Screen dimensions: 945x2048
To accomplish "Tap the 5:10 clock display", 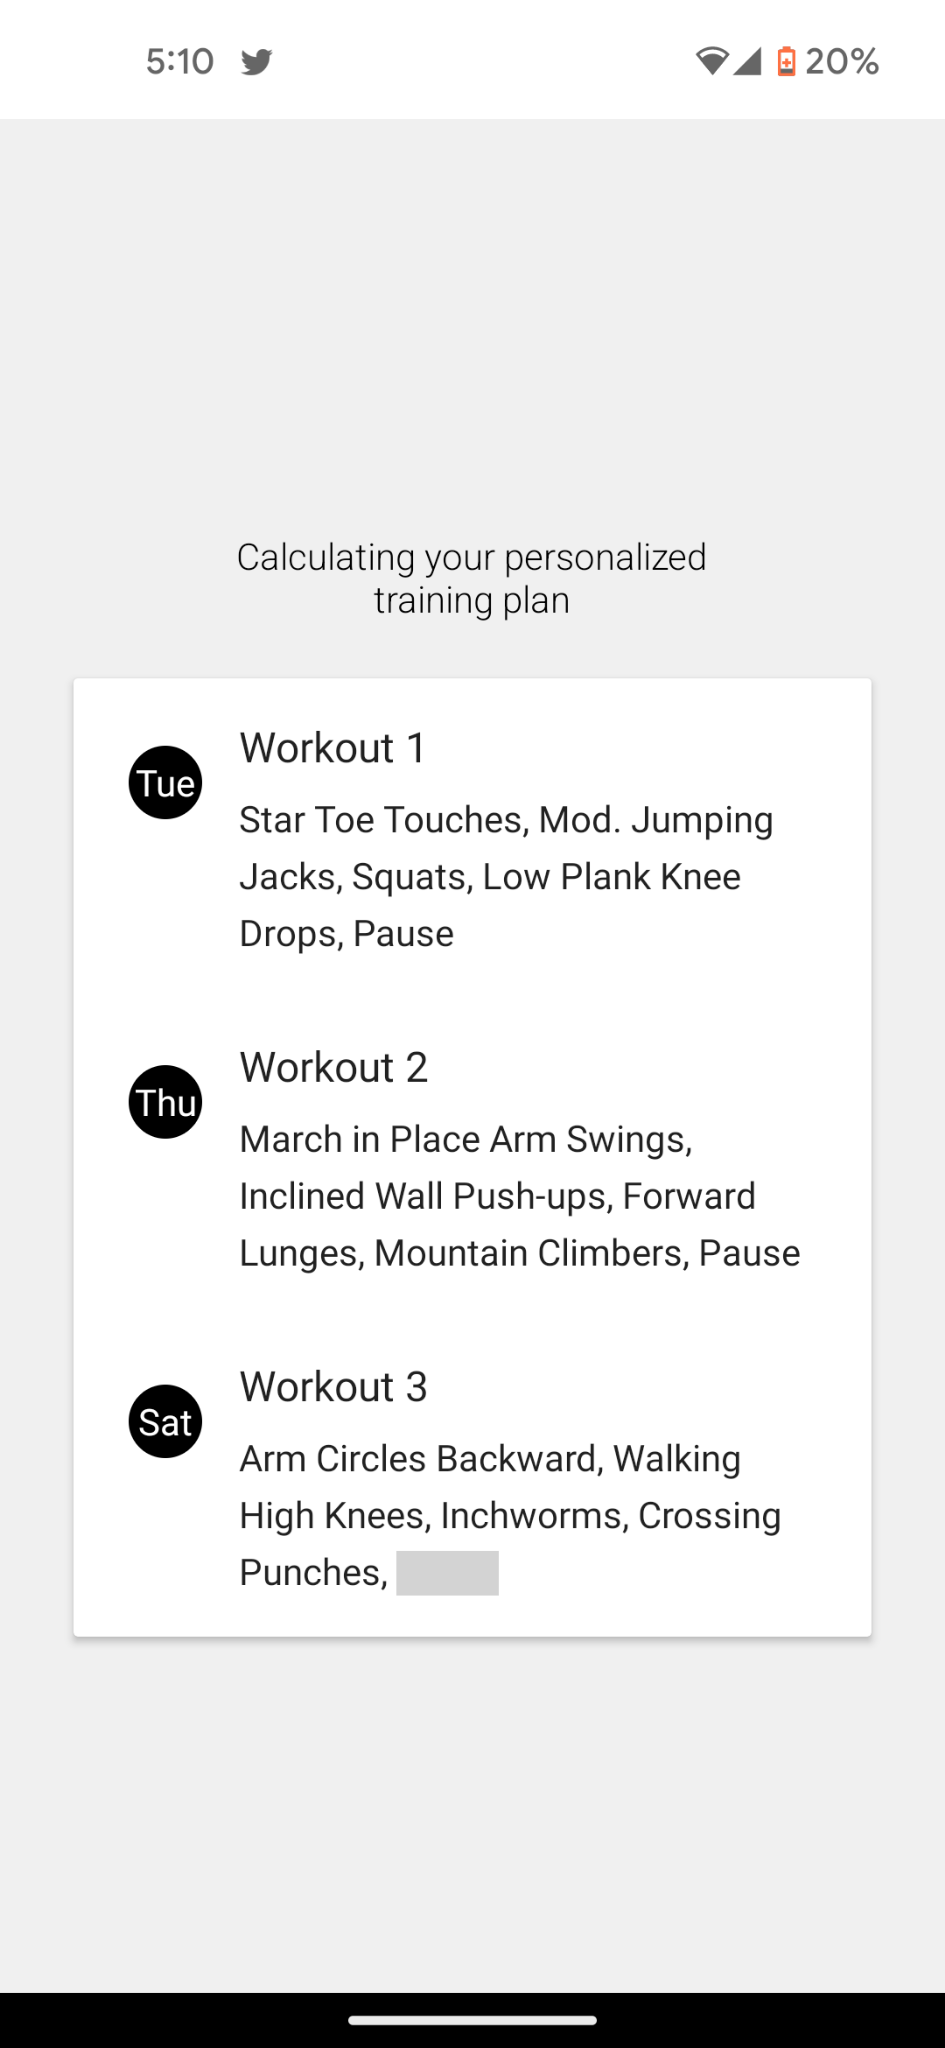I will (180, 62).
